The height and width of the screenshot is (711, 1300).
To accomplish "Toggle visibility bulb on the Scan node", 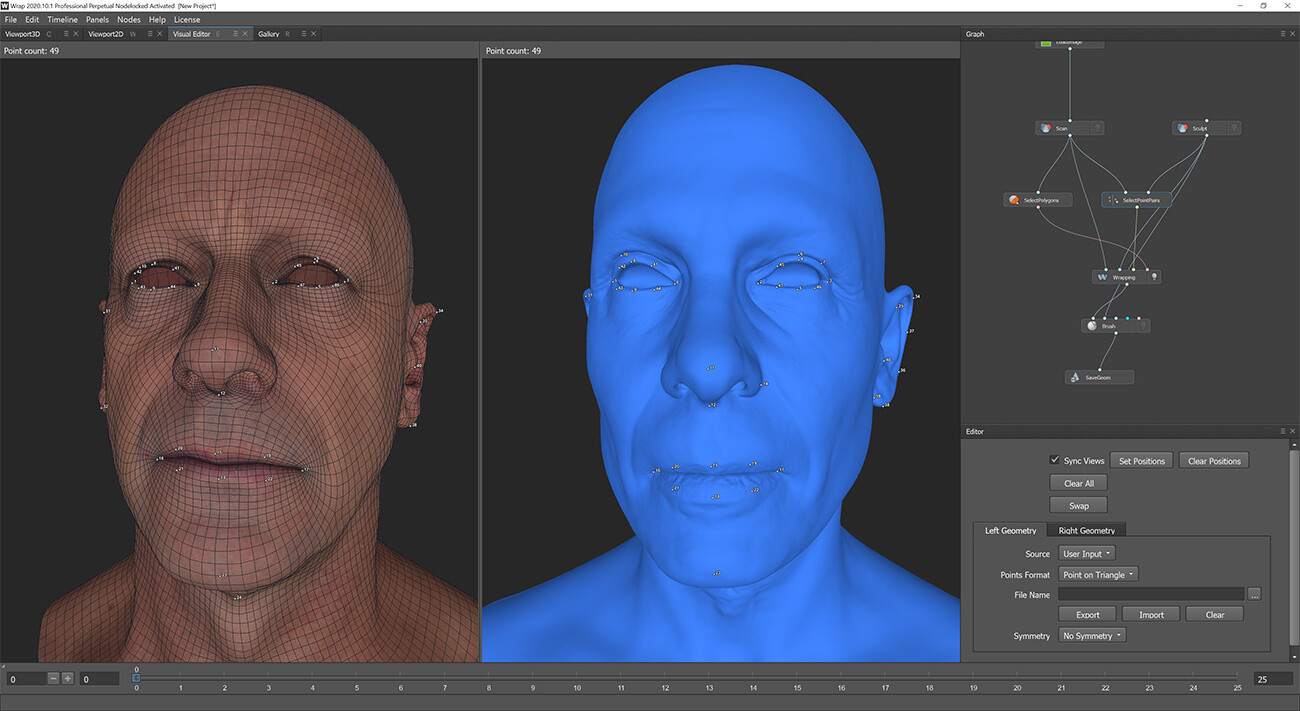I will pyautogui.click(x=1097, y=127).
